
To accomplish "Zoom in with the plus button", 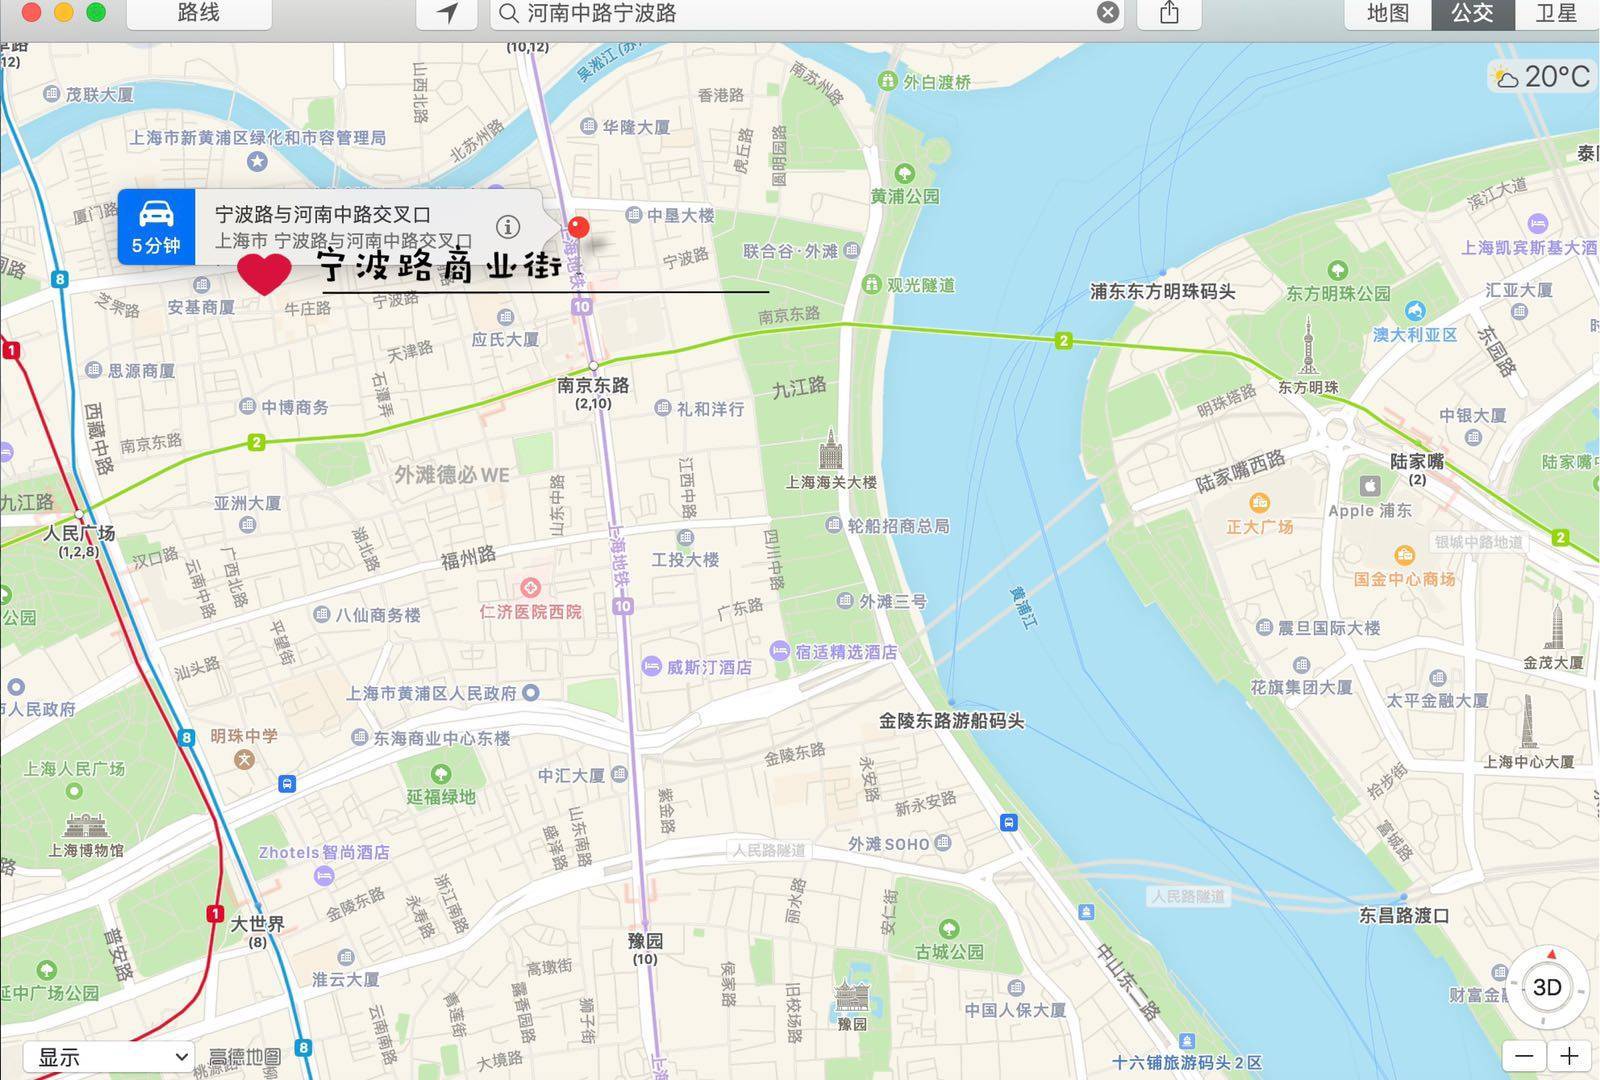I will coord(1569,1056).
